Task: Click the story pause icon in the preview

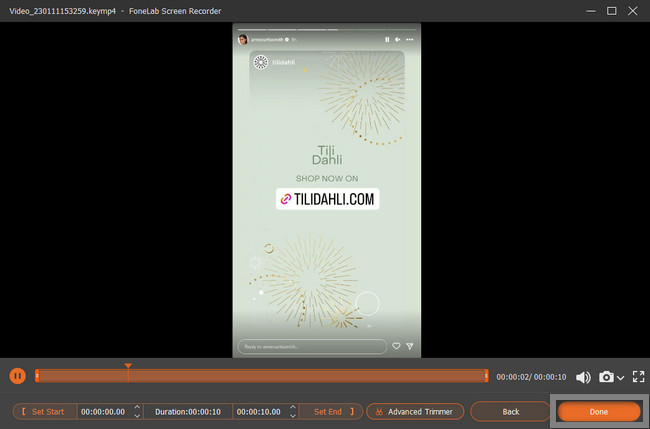Action: coord(387,40)
